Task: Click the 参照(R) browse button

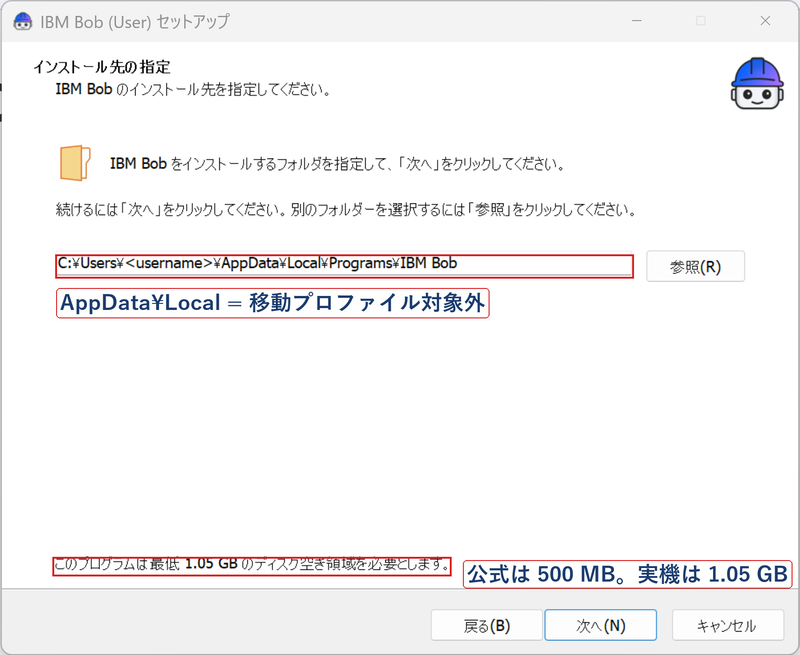Action: click(695, 266)
